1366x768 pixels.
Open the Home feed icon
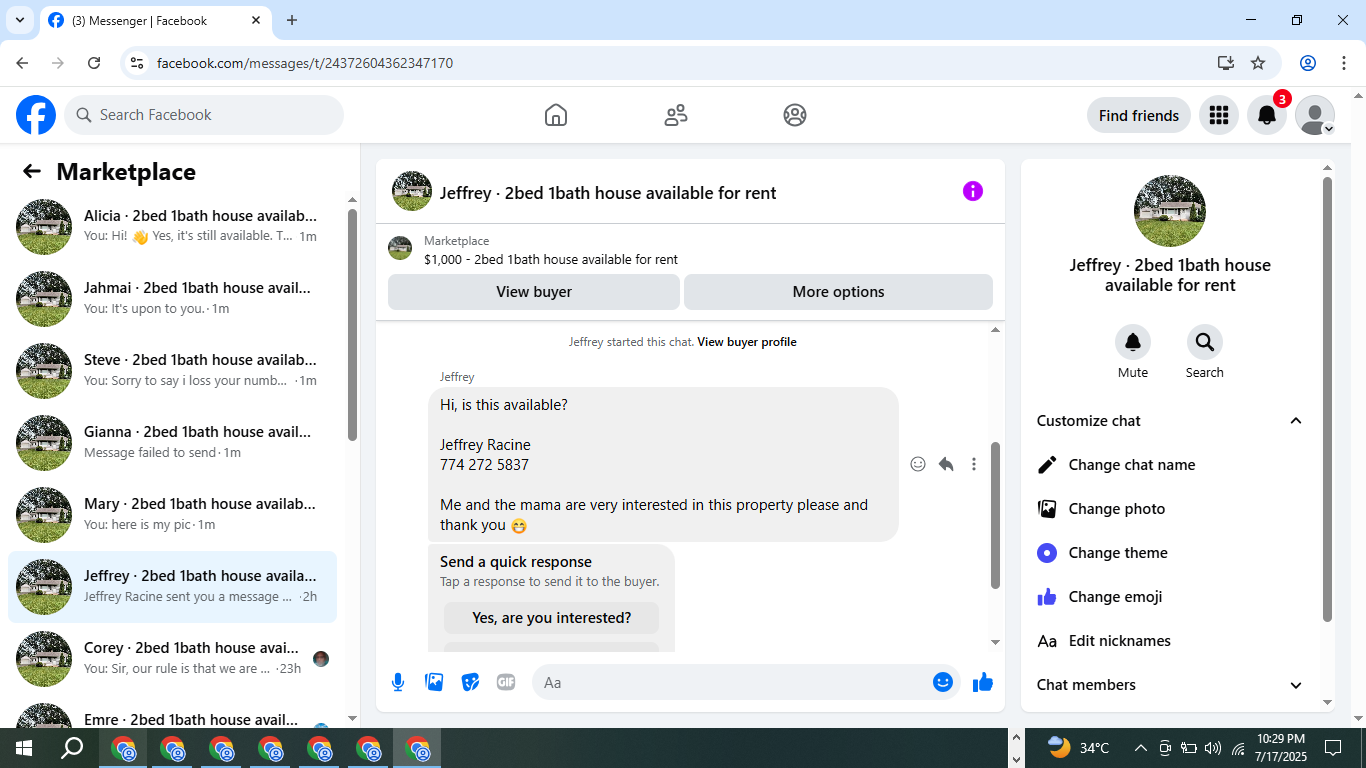tap(556, 115)
